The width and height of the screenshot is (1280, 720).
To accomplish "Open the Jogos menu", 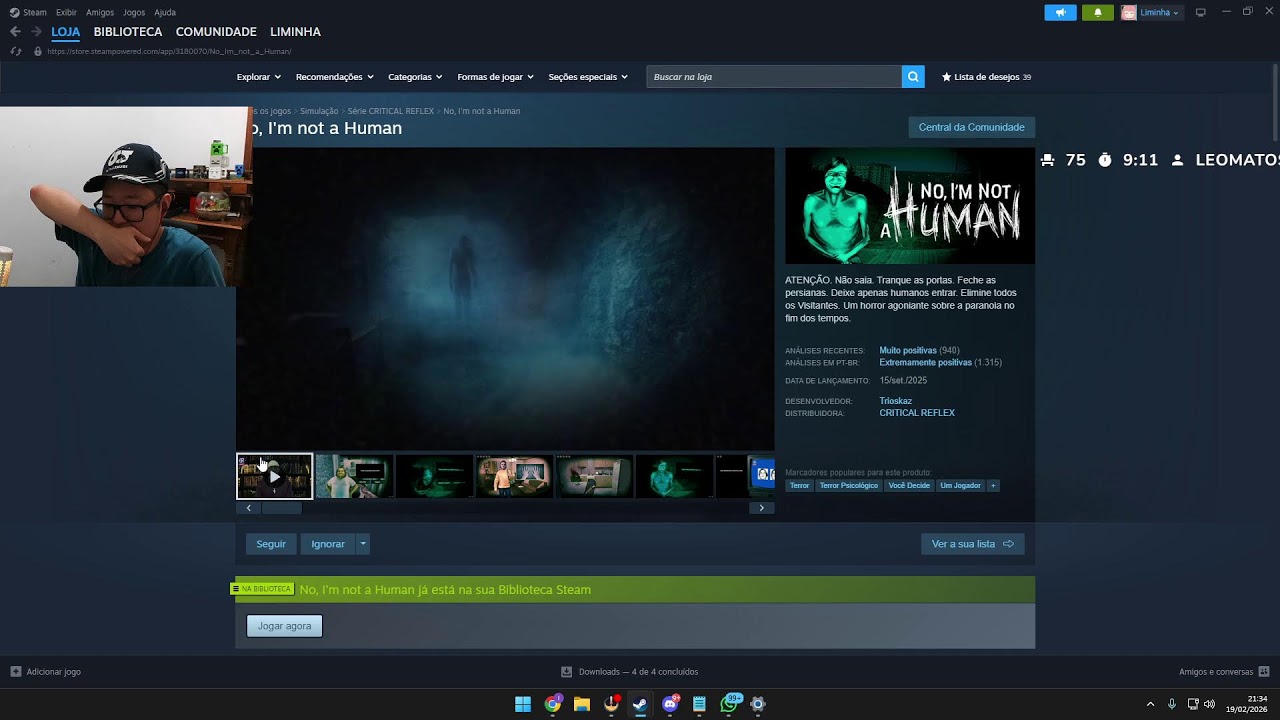I will coord(134,13).
